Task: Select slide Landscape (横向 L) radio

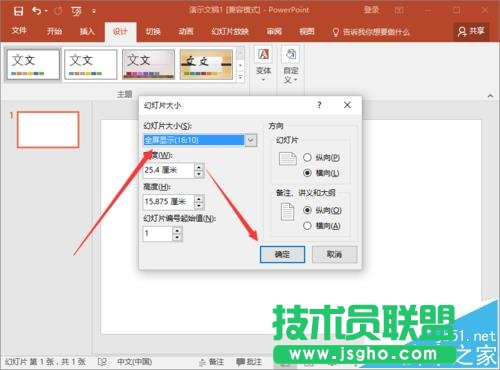Action: pyautogui.click(x=307, y=173)
